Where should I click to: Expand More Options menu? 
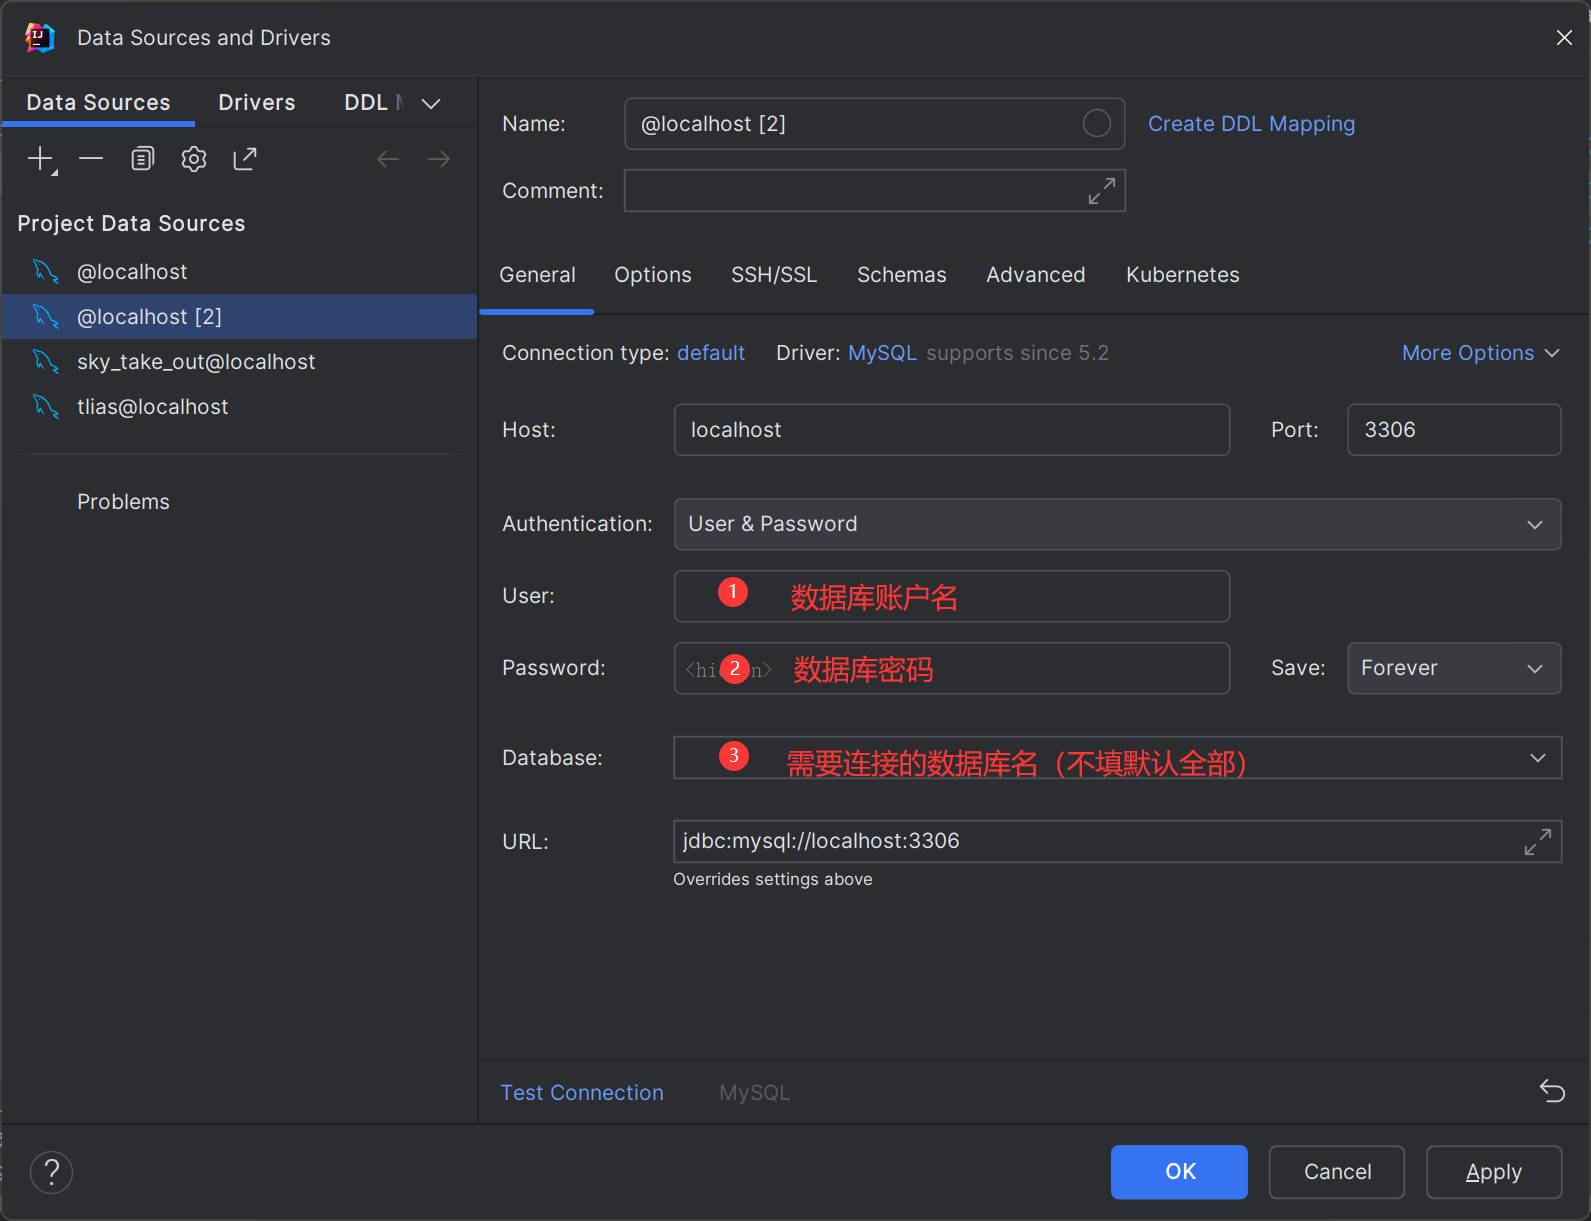1480,353
